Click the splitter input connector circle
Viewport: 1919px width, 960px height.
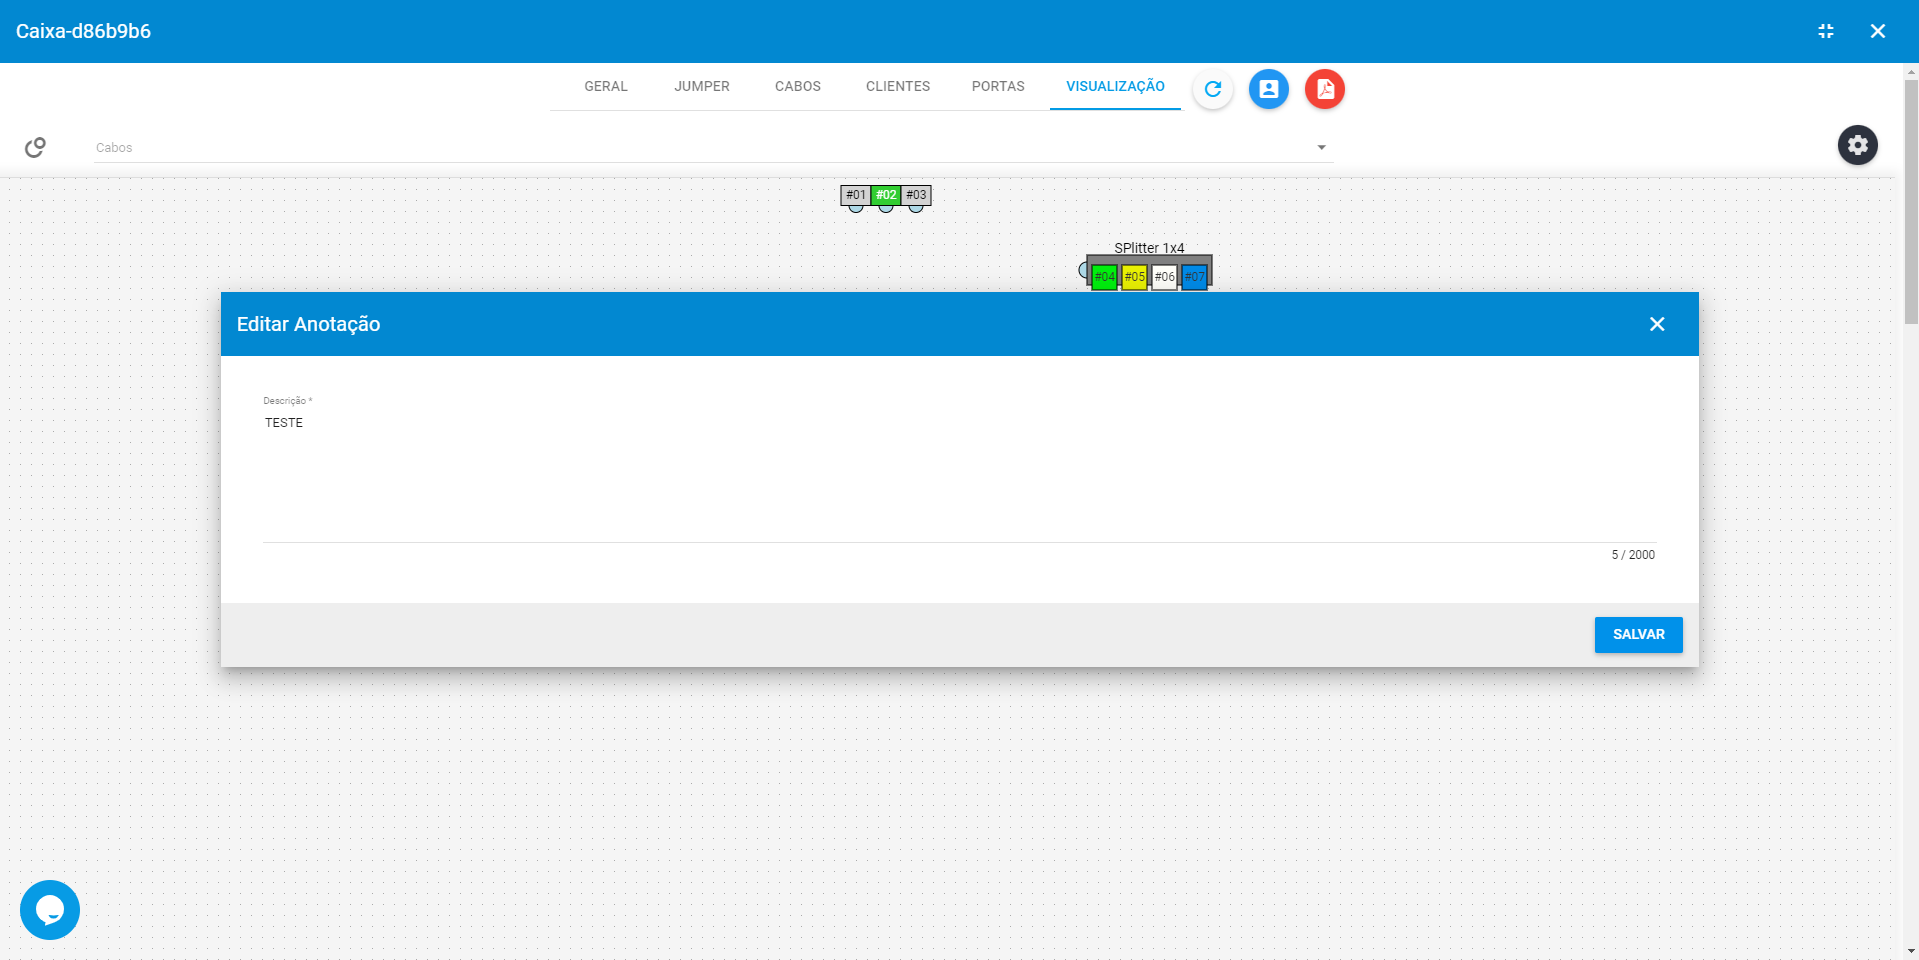(1084, 270)
